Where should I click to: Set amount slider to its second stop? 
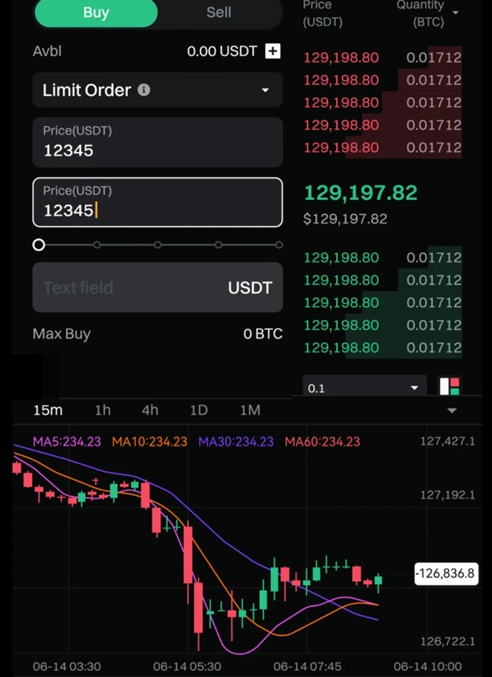[x=97, y=245]
